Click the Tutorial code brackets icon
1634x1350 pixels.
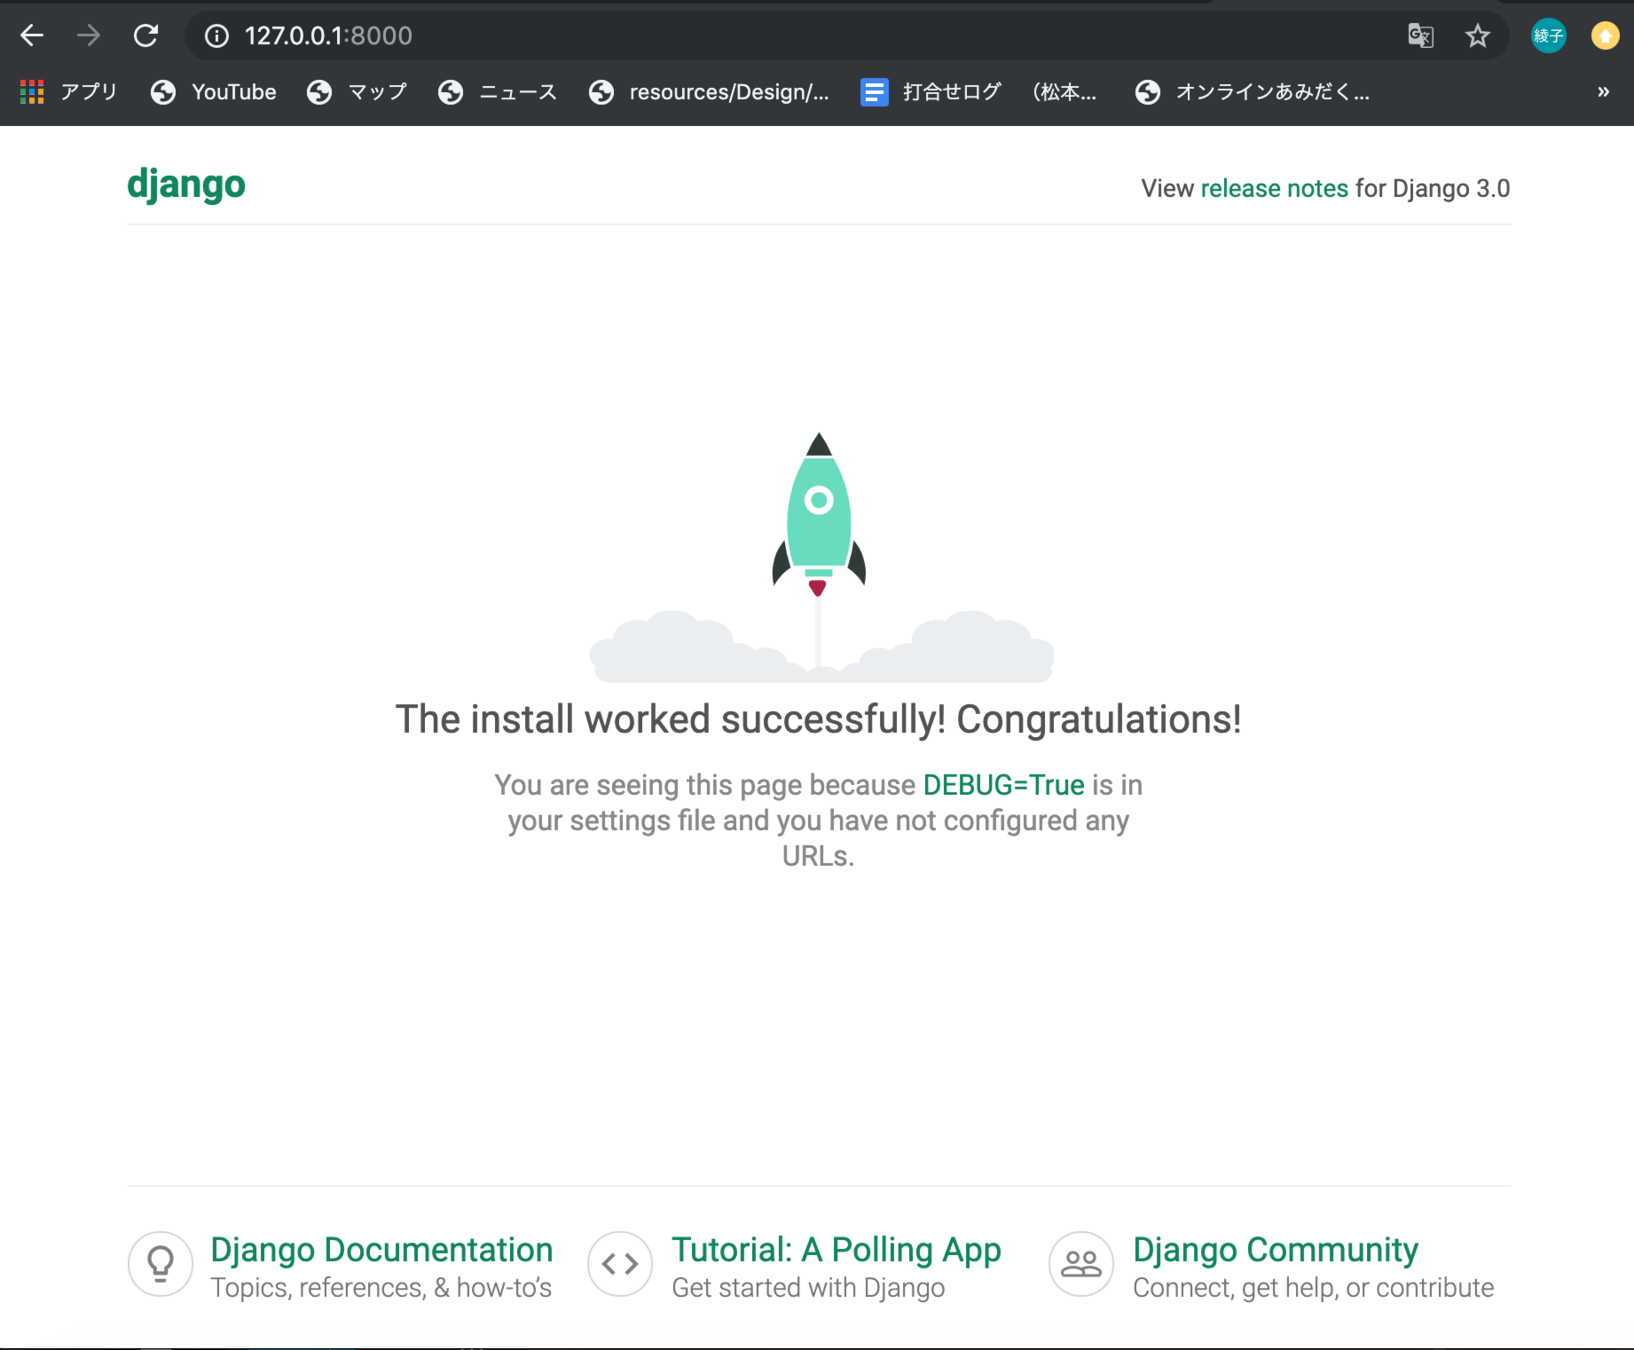[x=620, y=1264]
